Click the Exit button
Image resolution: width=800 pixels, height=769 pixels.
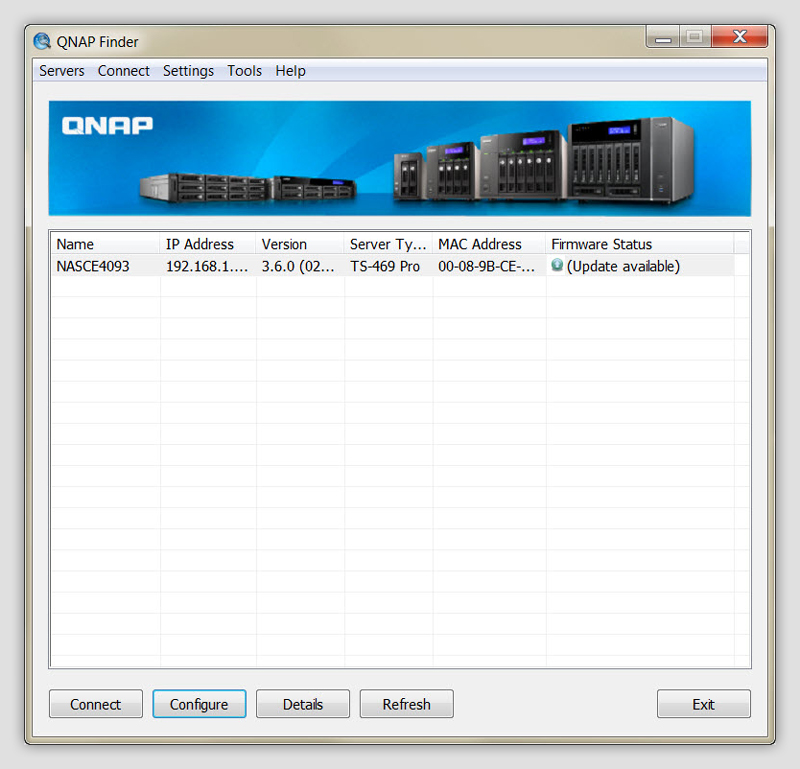704,704
